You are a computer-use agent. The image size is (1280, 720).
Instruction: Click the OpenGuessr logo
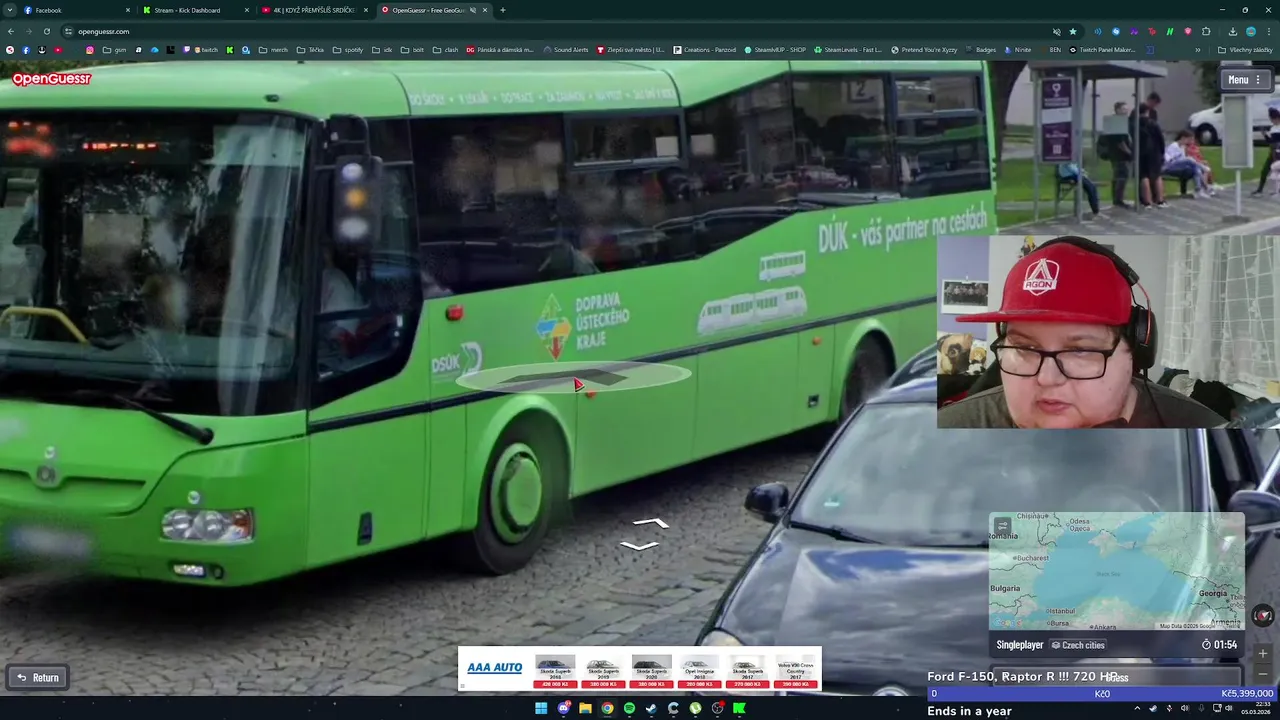(51, 78)
